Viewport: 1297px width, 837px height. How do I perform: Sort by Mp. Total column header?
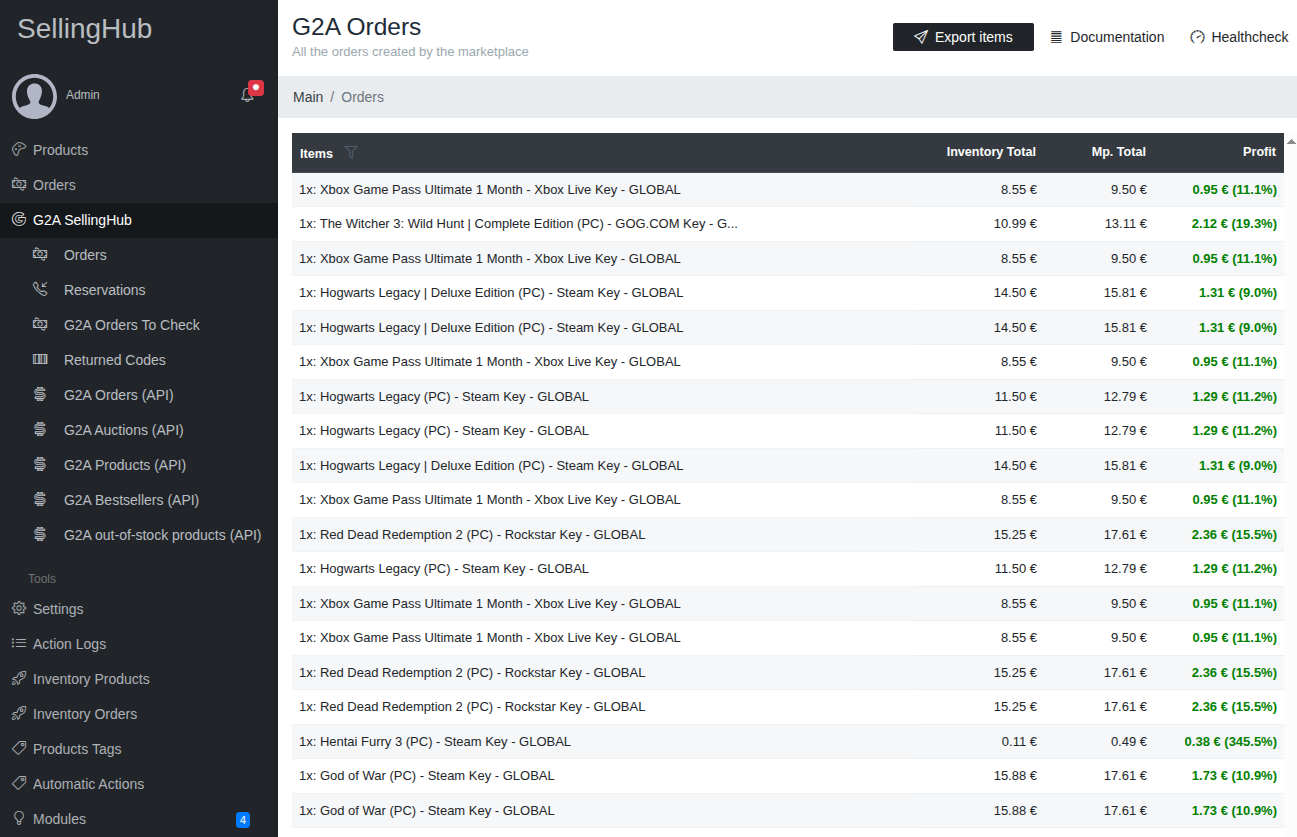pos(1119,152)
